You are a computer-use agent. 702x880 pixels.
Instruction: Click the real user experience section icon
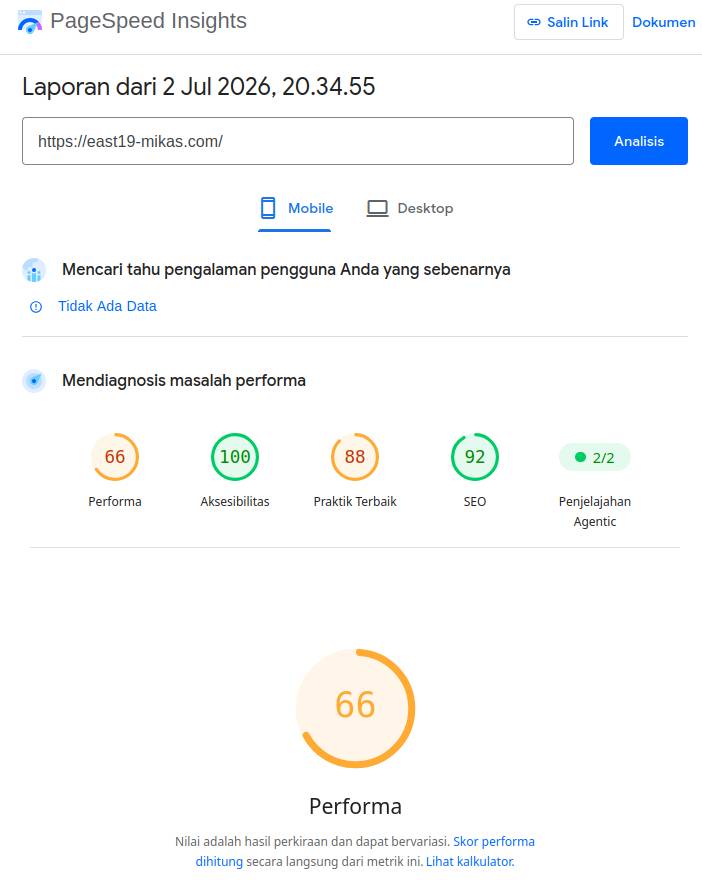(34, 271)
